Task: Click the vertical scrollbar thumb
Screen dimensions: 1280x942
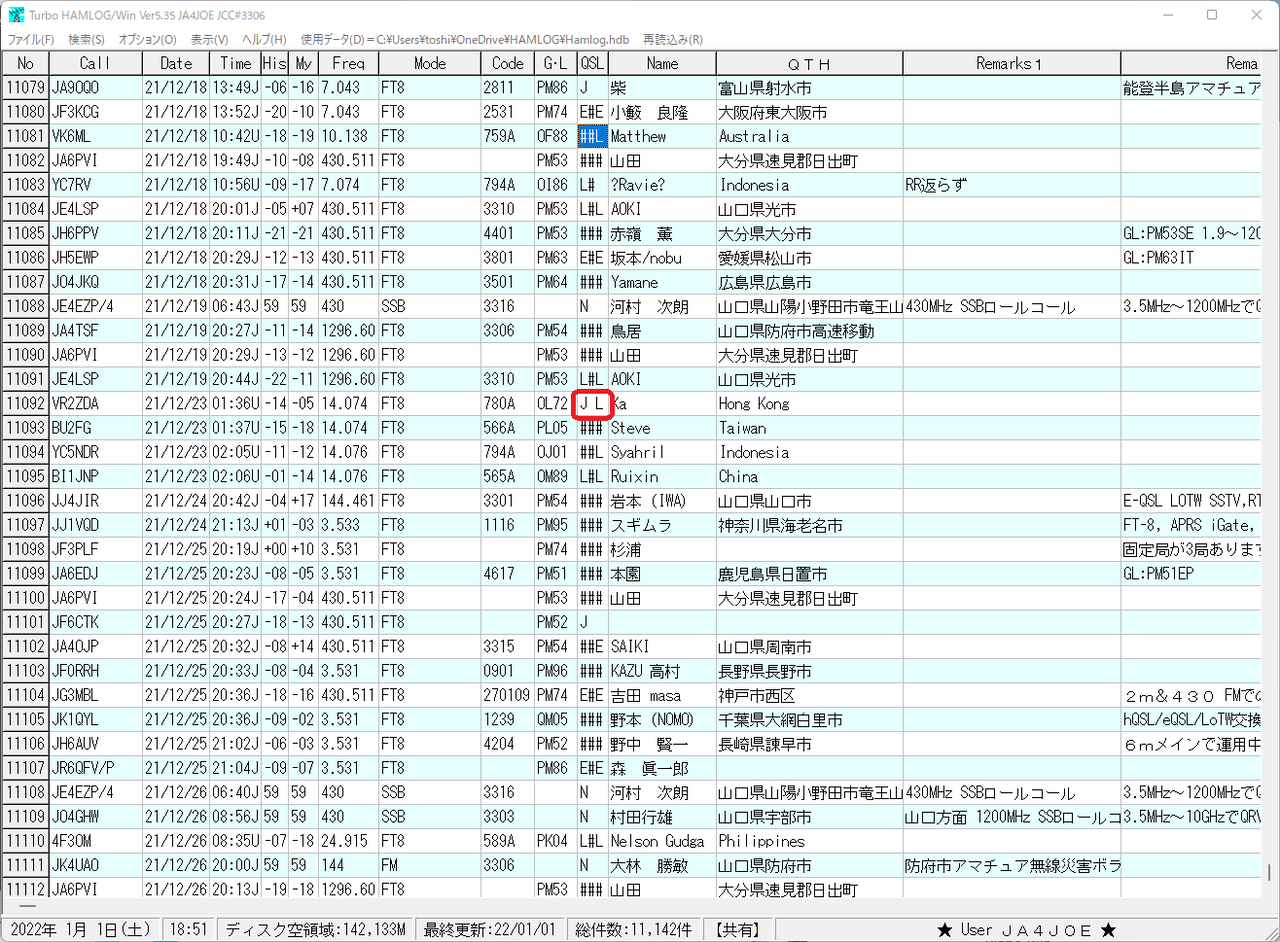Action: [x=1269, y=871]
